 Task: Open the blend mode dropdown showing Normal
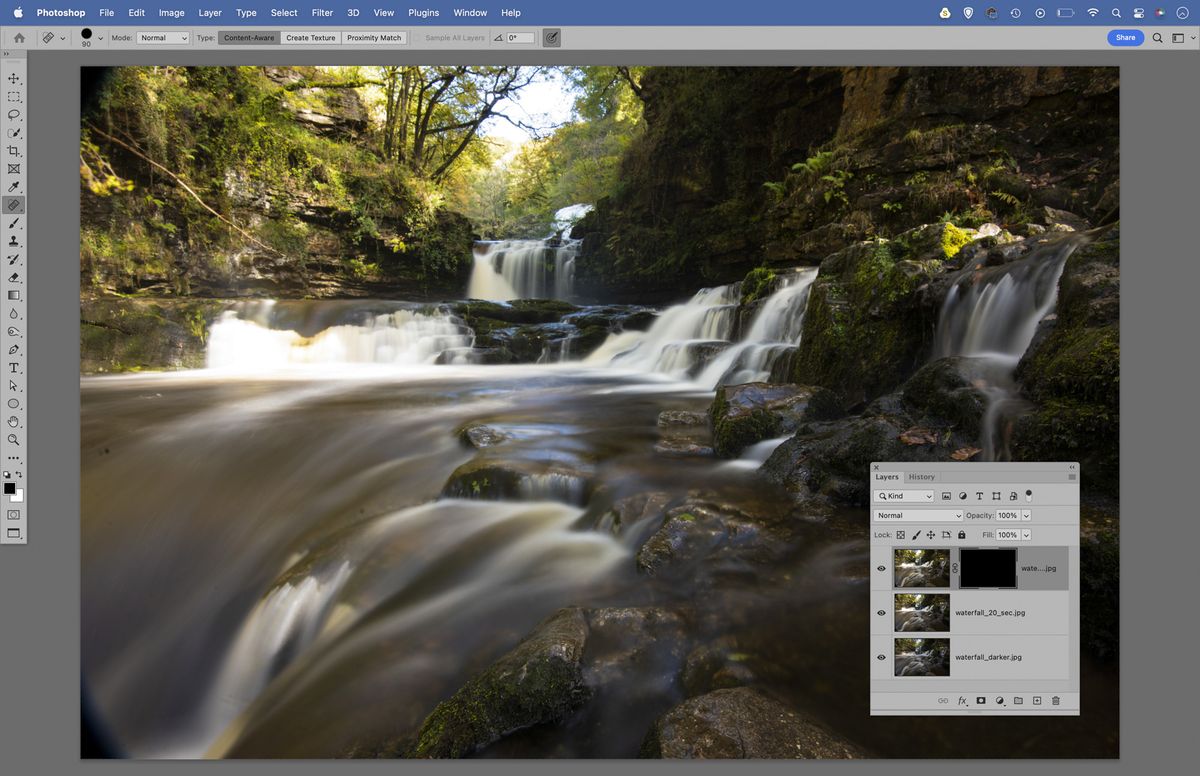pos(917,514)
